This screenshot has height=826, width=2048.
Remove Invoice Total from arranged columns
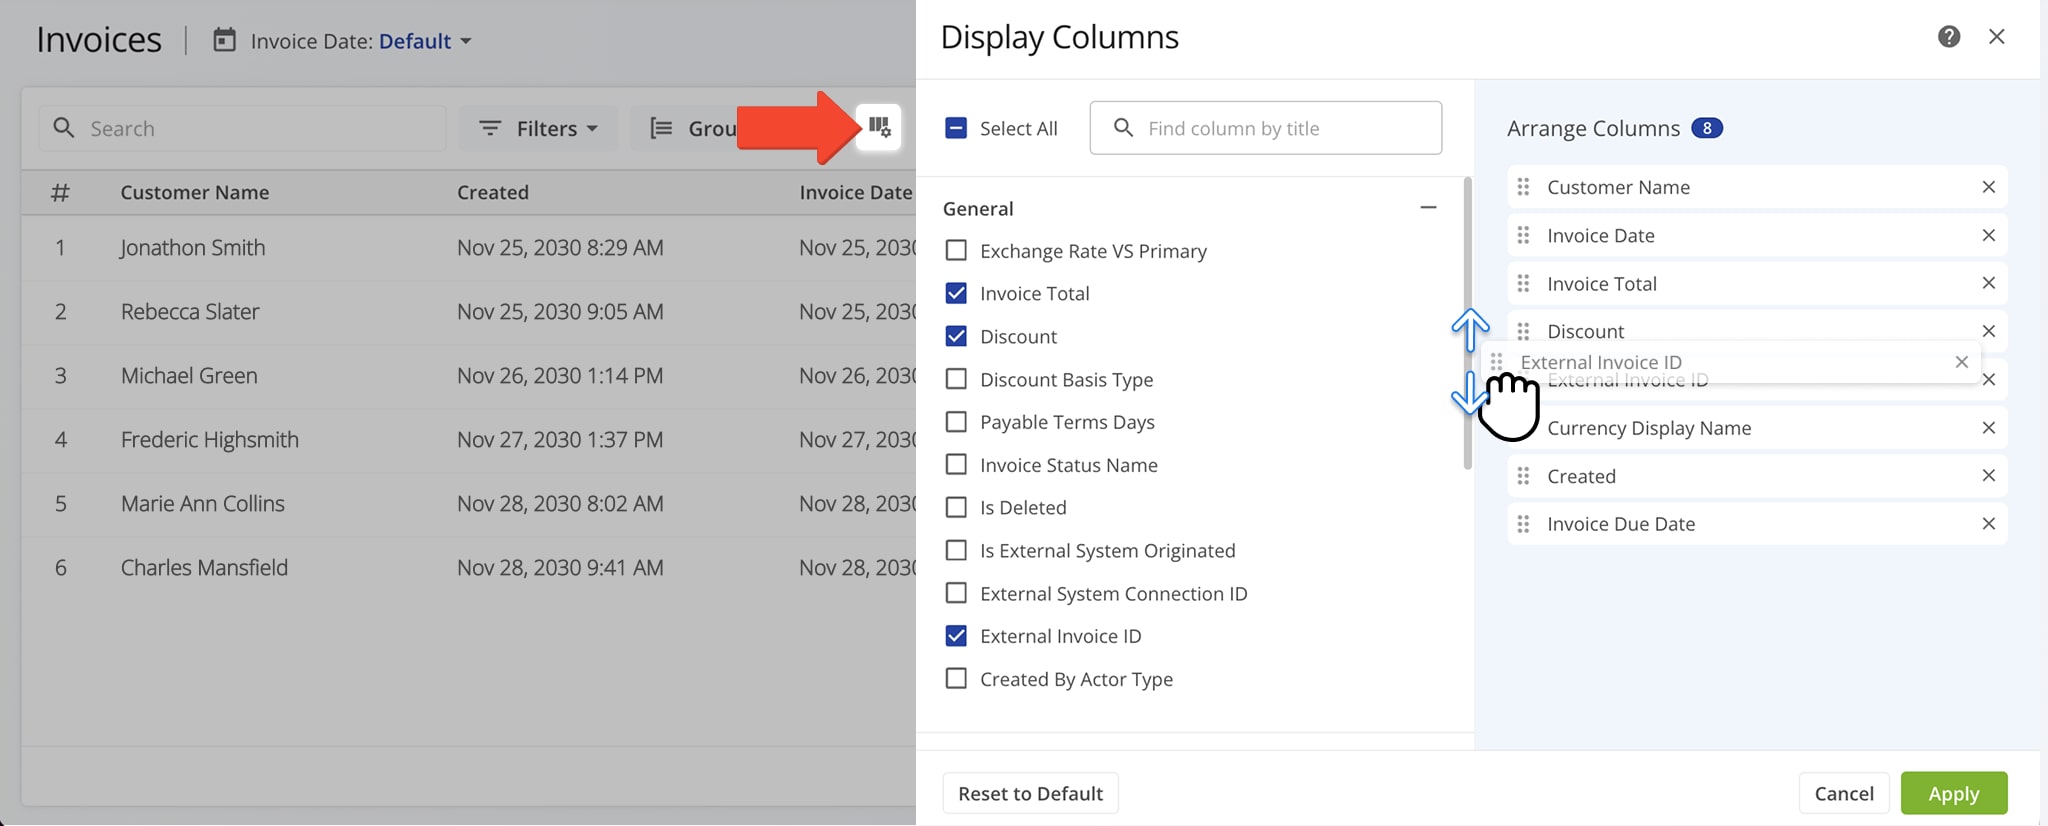(x=1988, y=283)
